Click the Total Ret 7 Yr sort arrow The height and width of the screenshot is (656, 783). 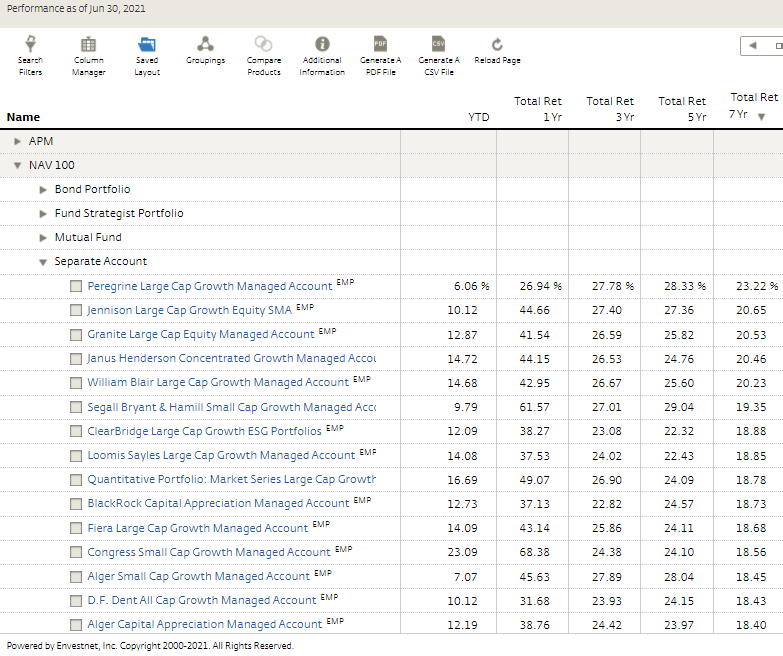(762, 117)
